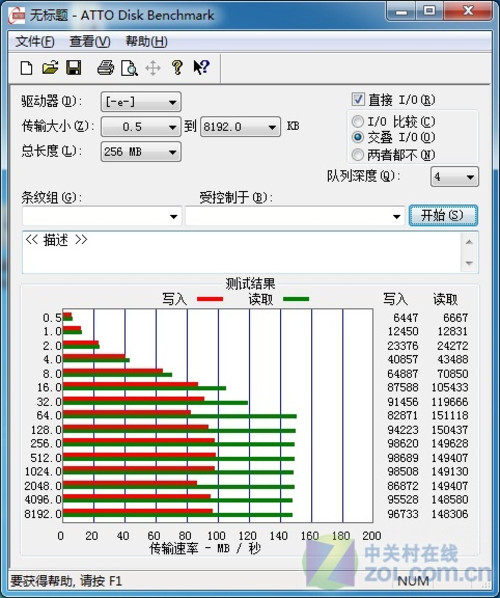Click inside the 描述 description text box

point(242,252)
